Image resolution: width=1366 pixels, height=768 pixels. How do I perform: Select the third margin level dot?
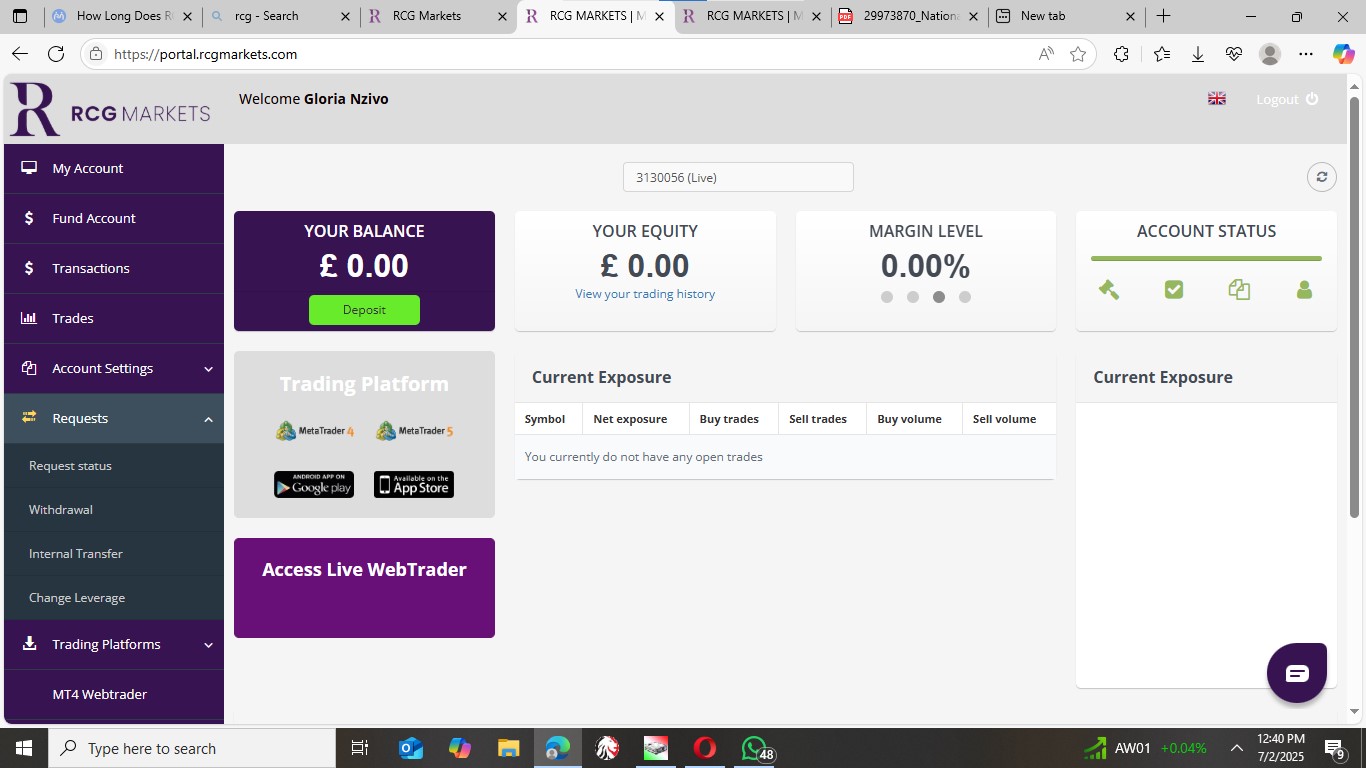[939, 297]
